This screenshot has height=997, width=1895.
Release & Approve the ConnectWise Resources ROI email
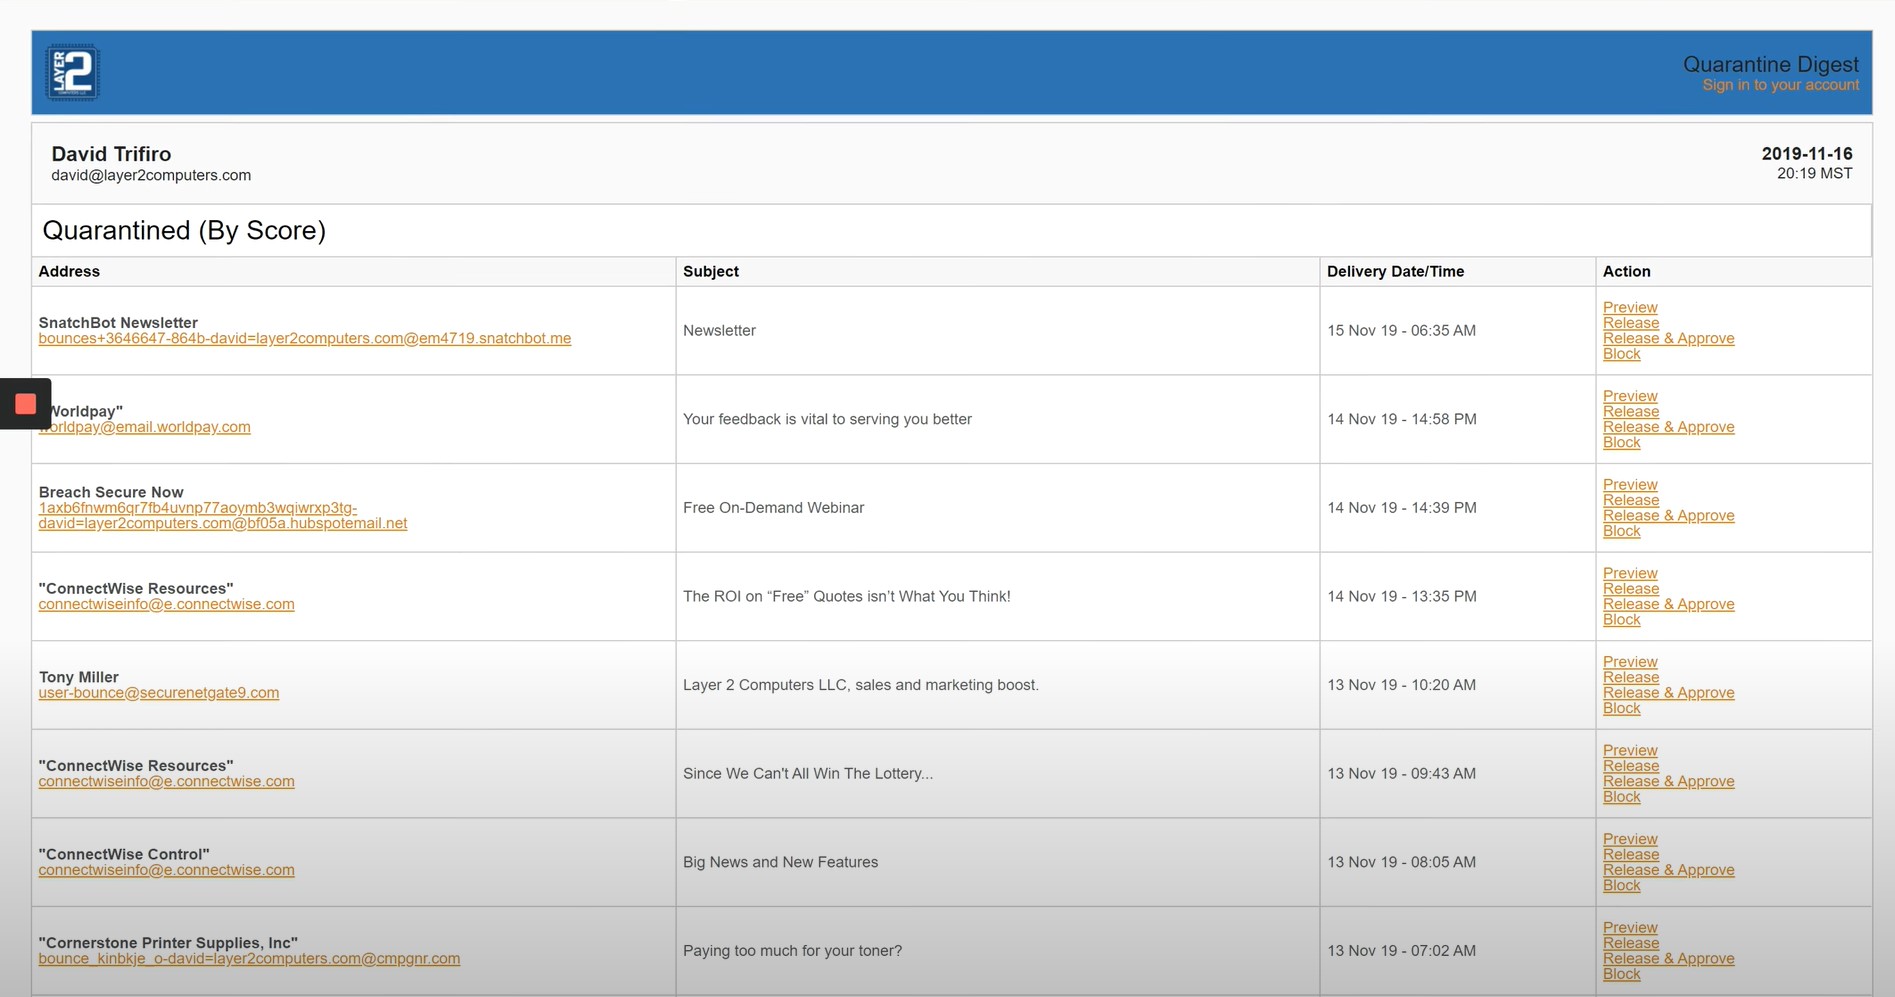(x=1668, y=604)
